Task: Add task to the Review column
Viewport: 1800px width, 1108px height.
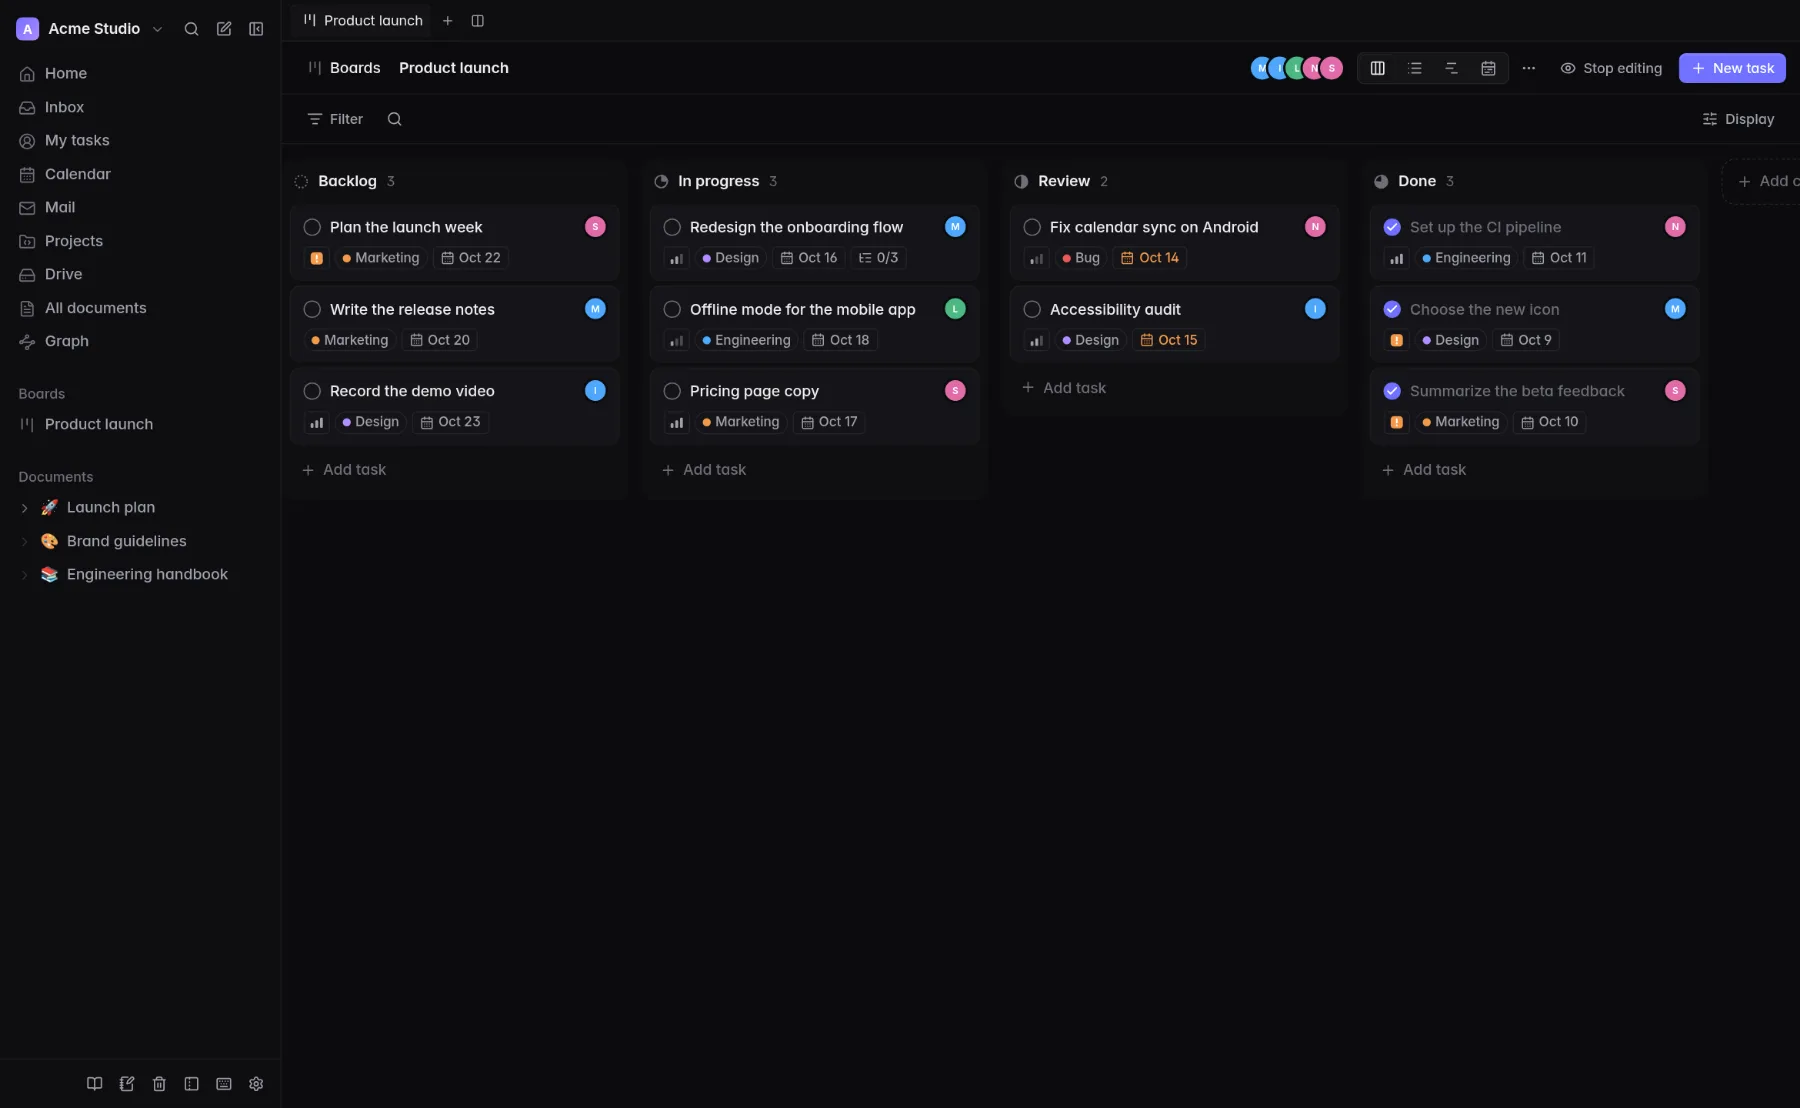Action: click(x=1064, y=388)
